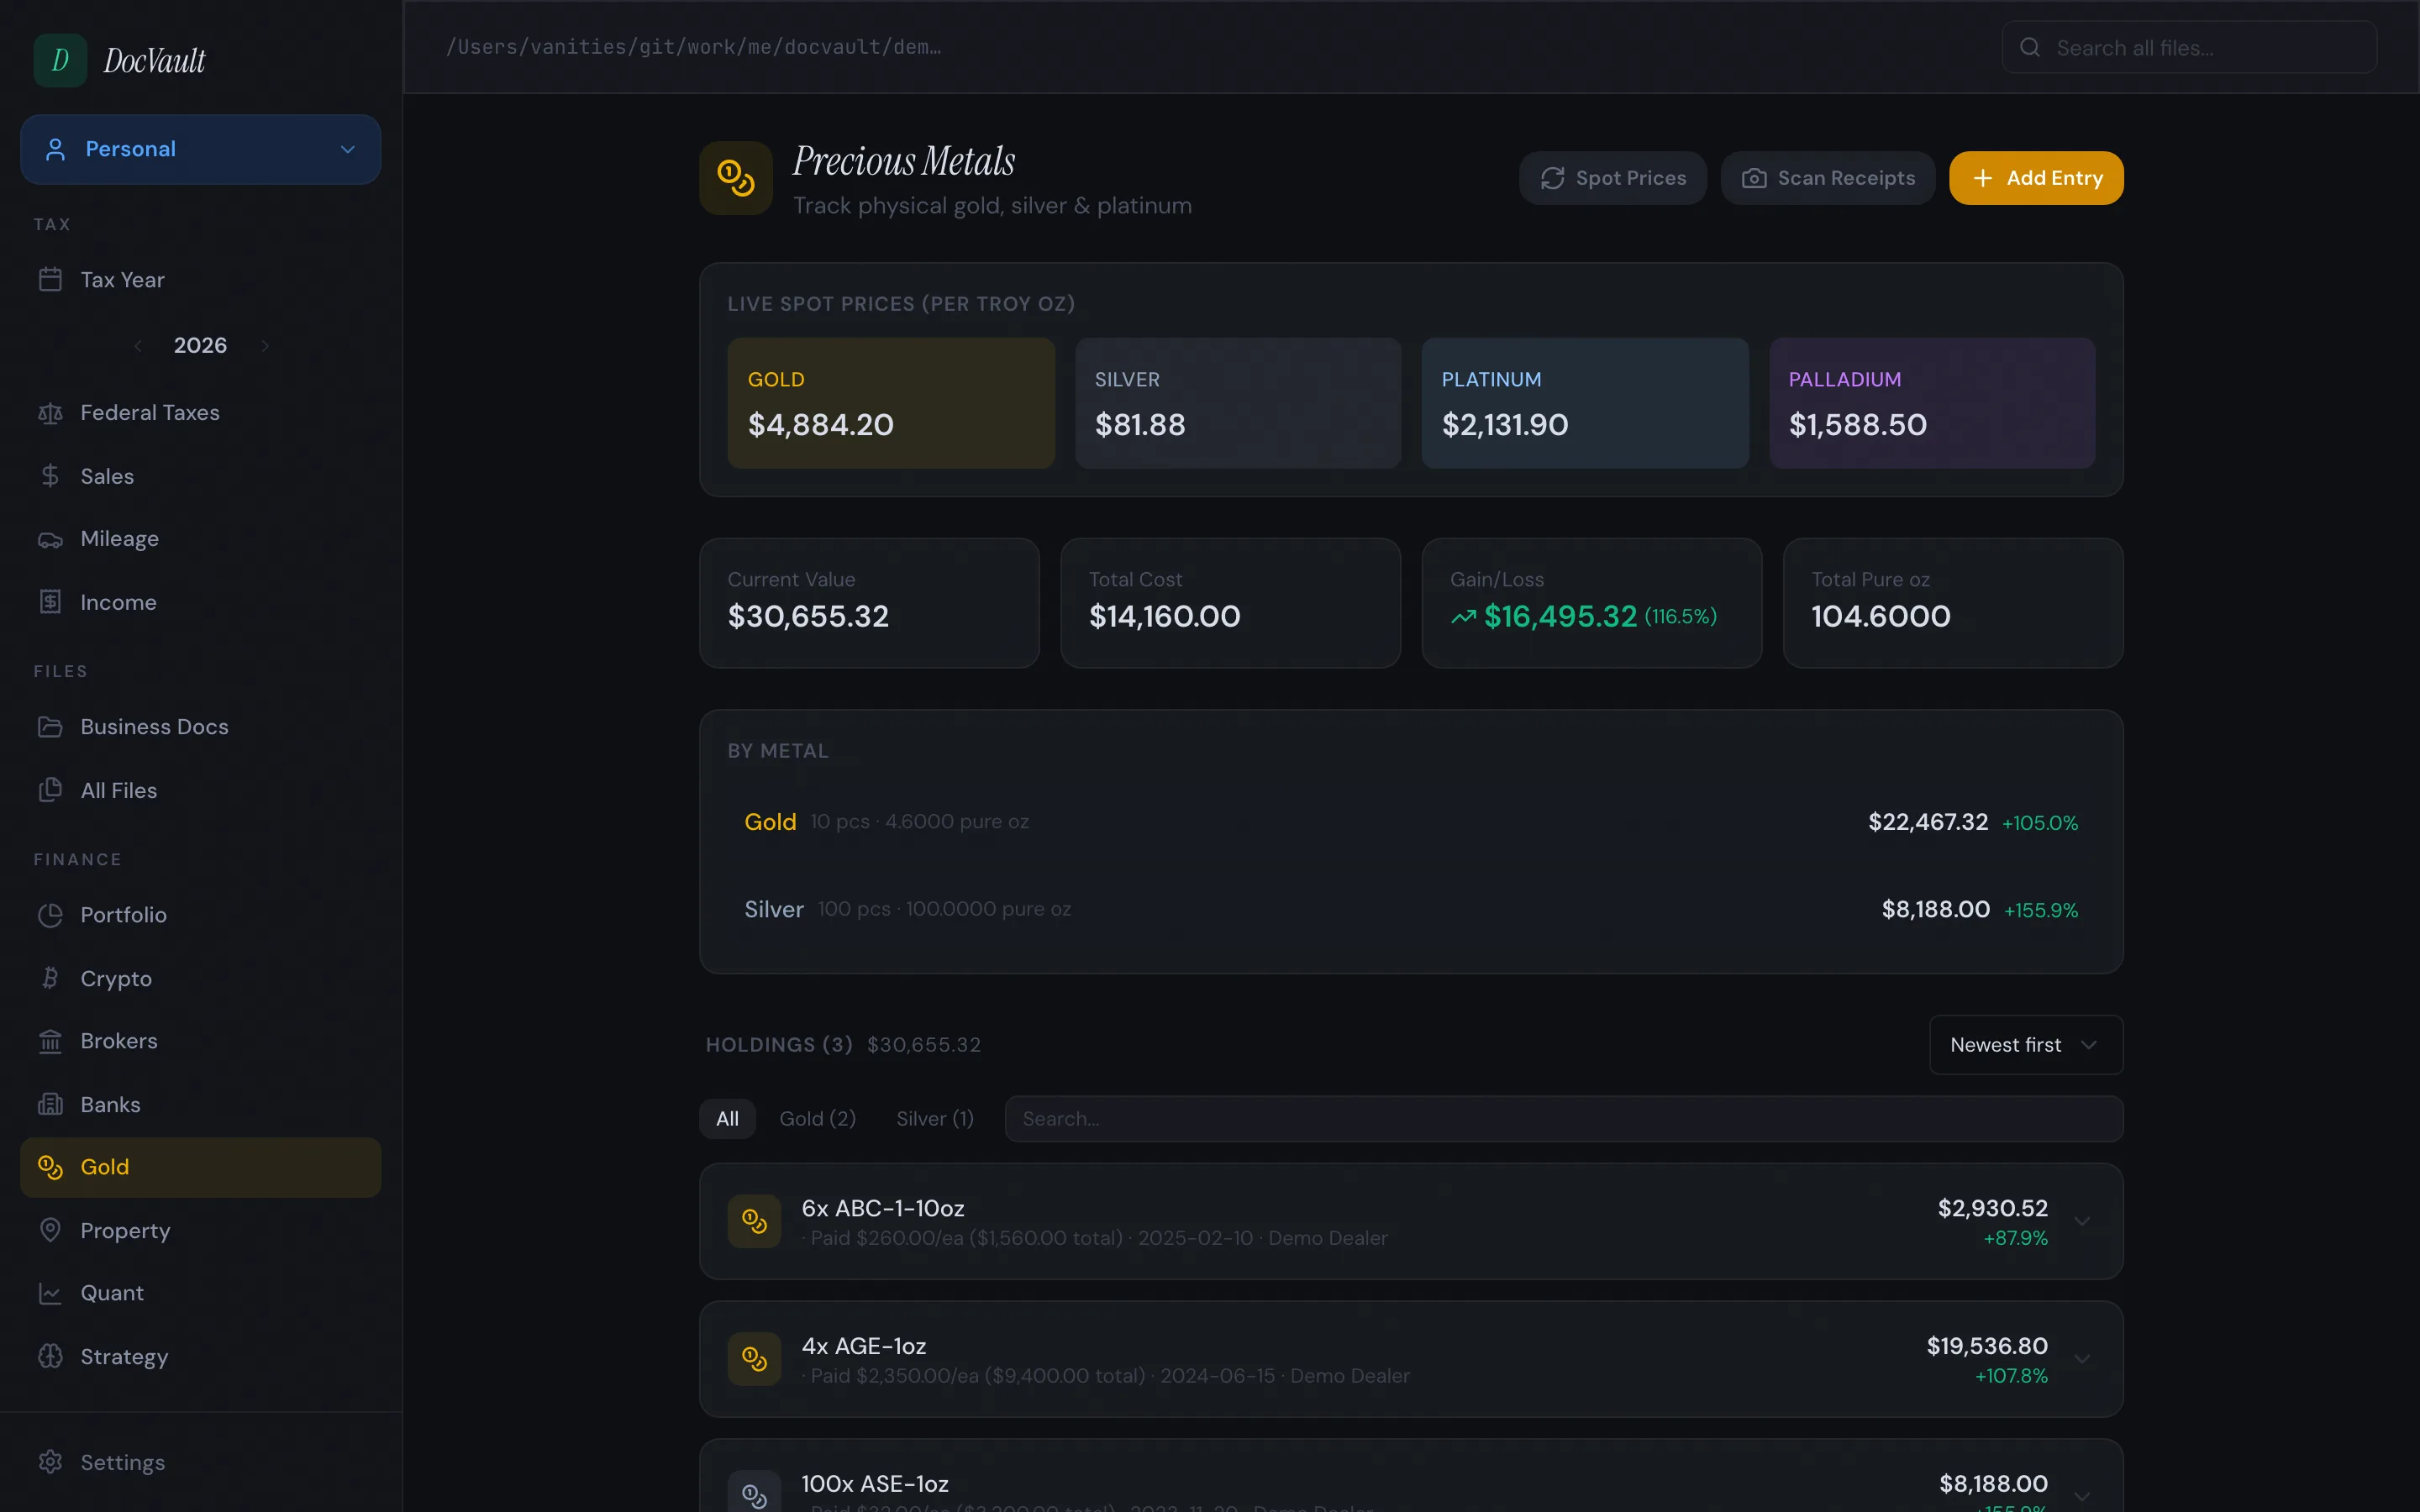Click the Property map pin icon
Viewport: 2420px width, 1512px height.
pos(50,1230)
